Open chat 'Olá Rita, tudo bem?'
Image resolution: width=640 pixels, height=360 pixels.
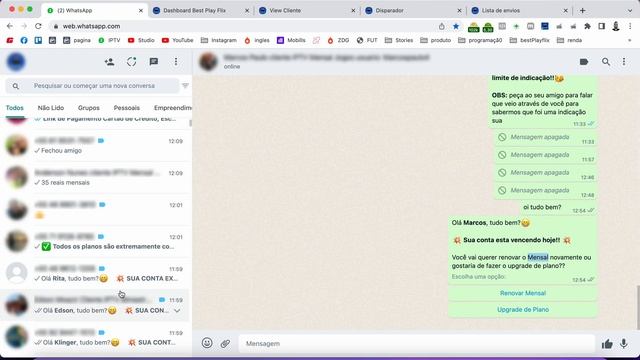click(x=96, y=273)
